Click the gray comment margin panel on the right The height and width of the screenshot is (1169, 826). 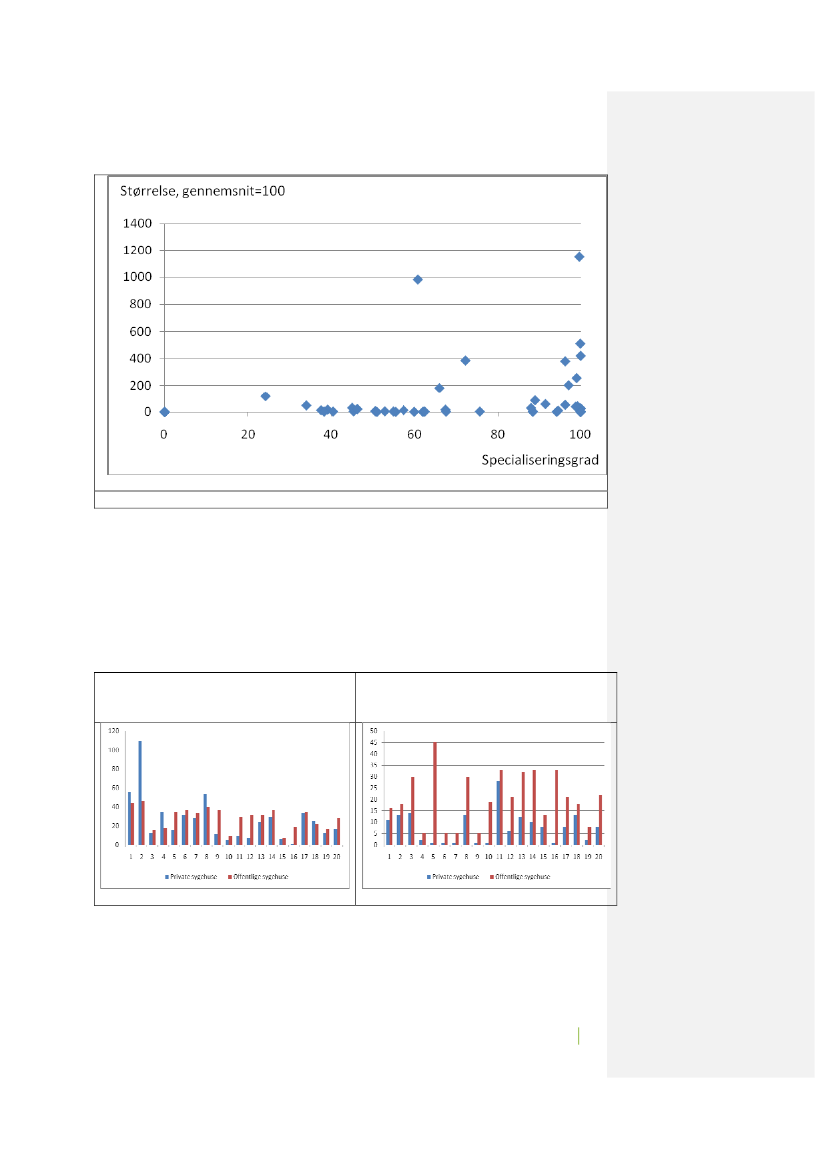(710, 584)
